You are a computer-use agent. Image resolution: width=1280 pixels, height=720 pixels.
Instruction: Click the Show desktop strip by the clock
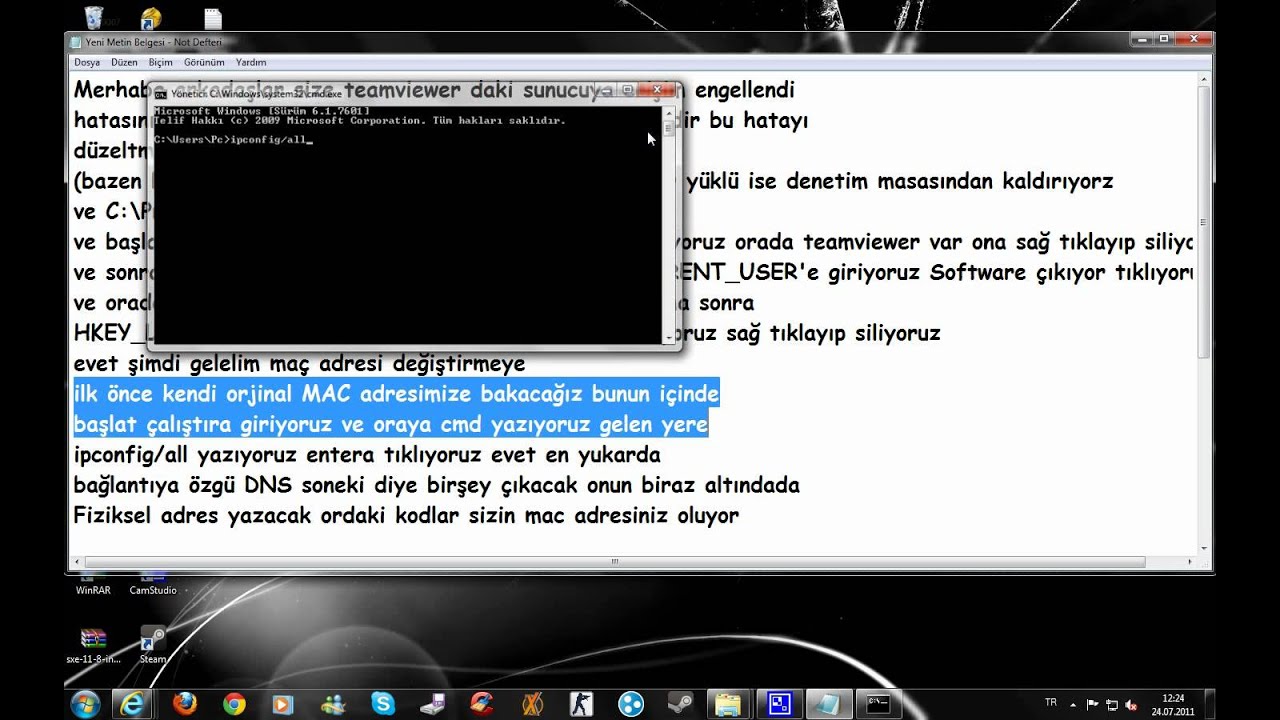pos(1211,704)
